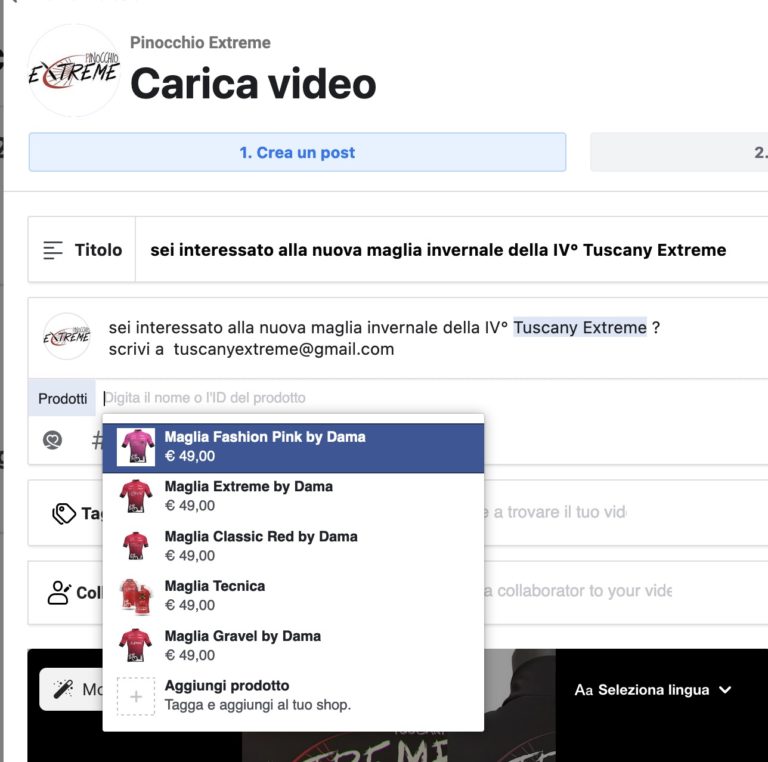Click the tags input field
The image size is (768, 762).
pyautogui.click(x=626, y=512)
